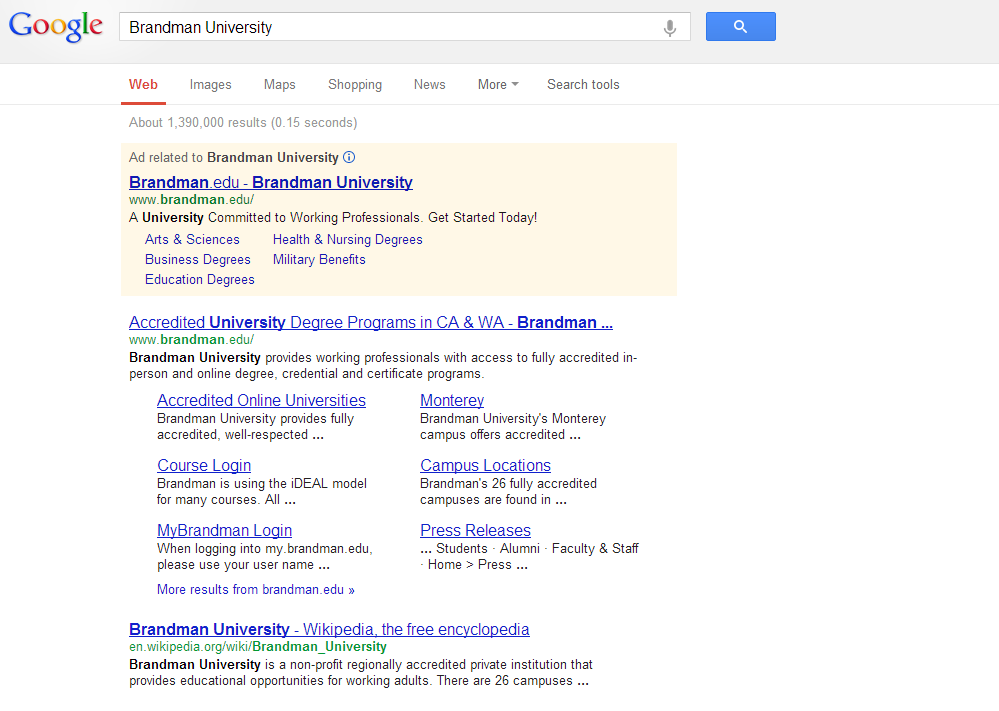
Task: Click the ad's www.brandman.edu/ green URL
Action: click(x=191, y=199)
